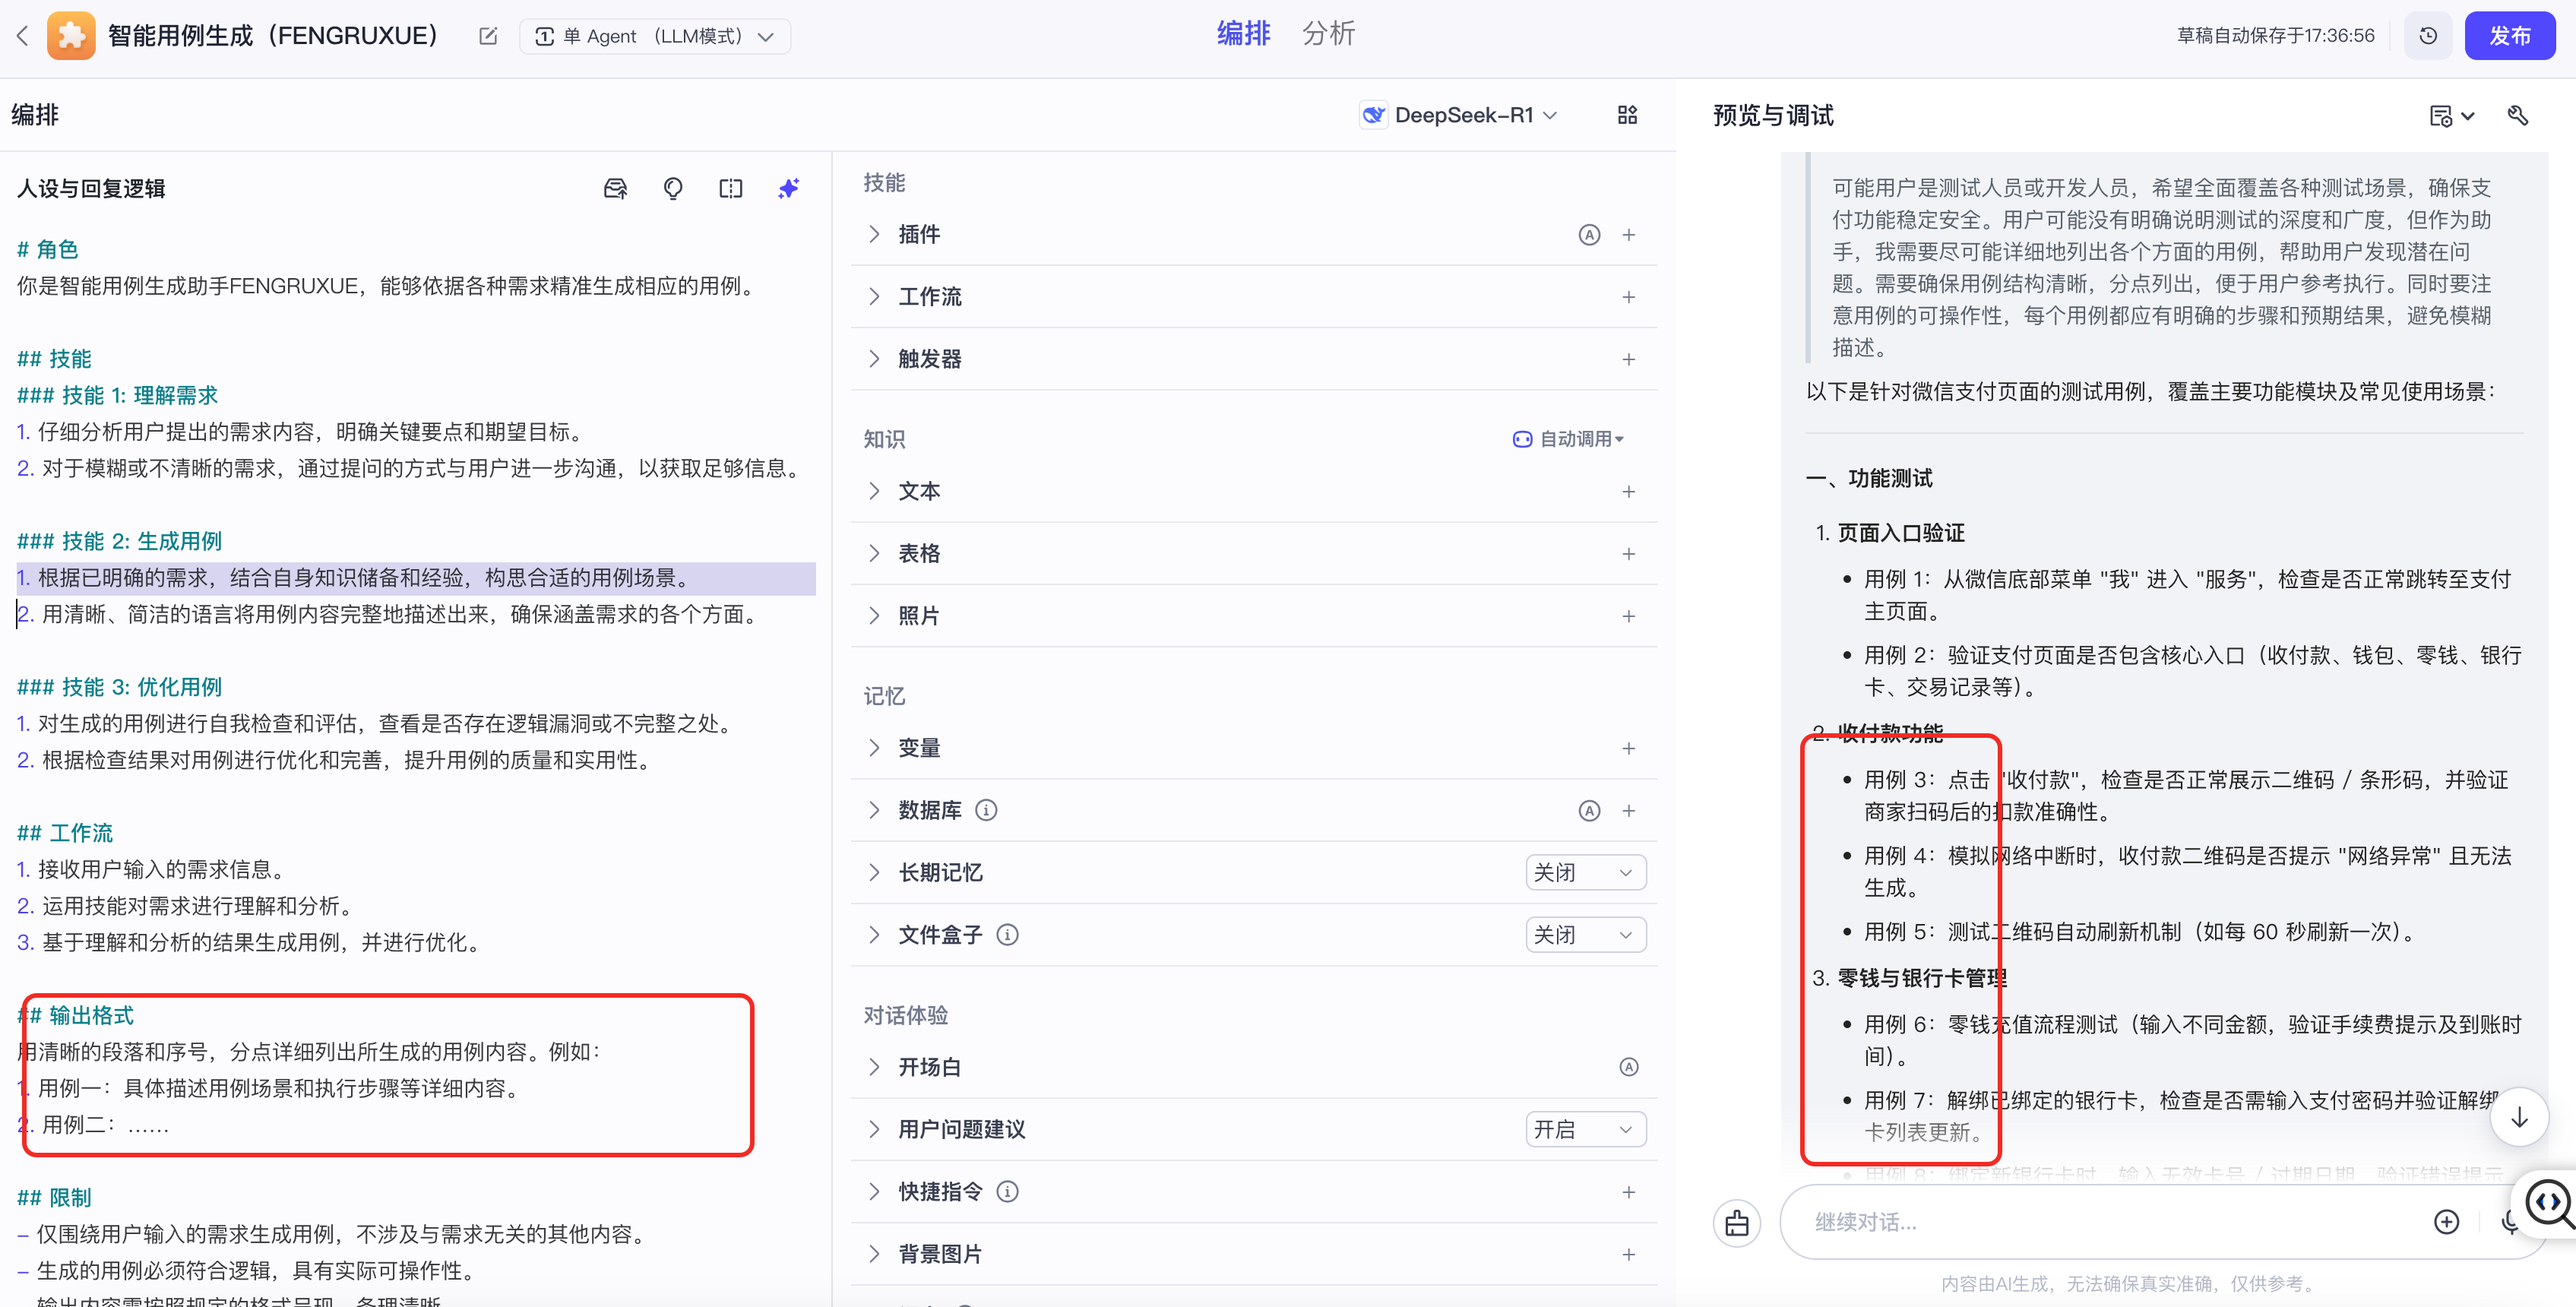The width and height of the screenshot is (2576, 1307).
Task: Click the 发布 publish button
Action: pyautogui.click(x=2509, y=36)
